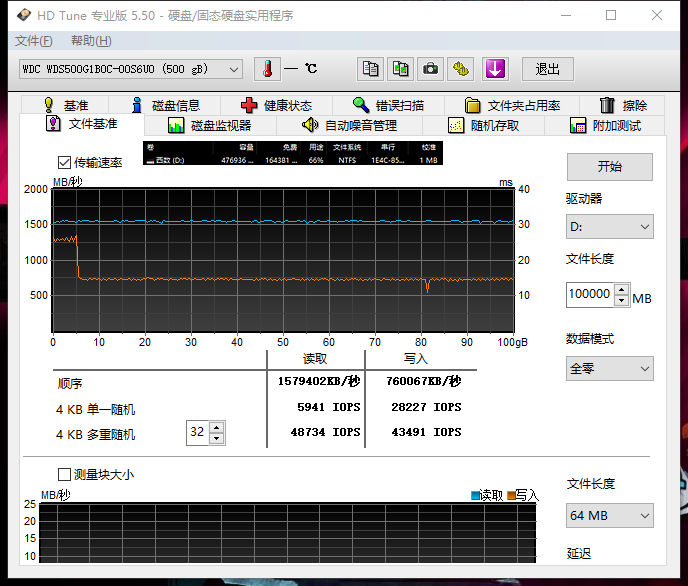The image size is (688, 586).
Task: Click the 28227 IOPS write value
Action: 426,407
